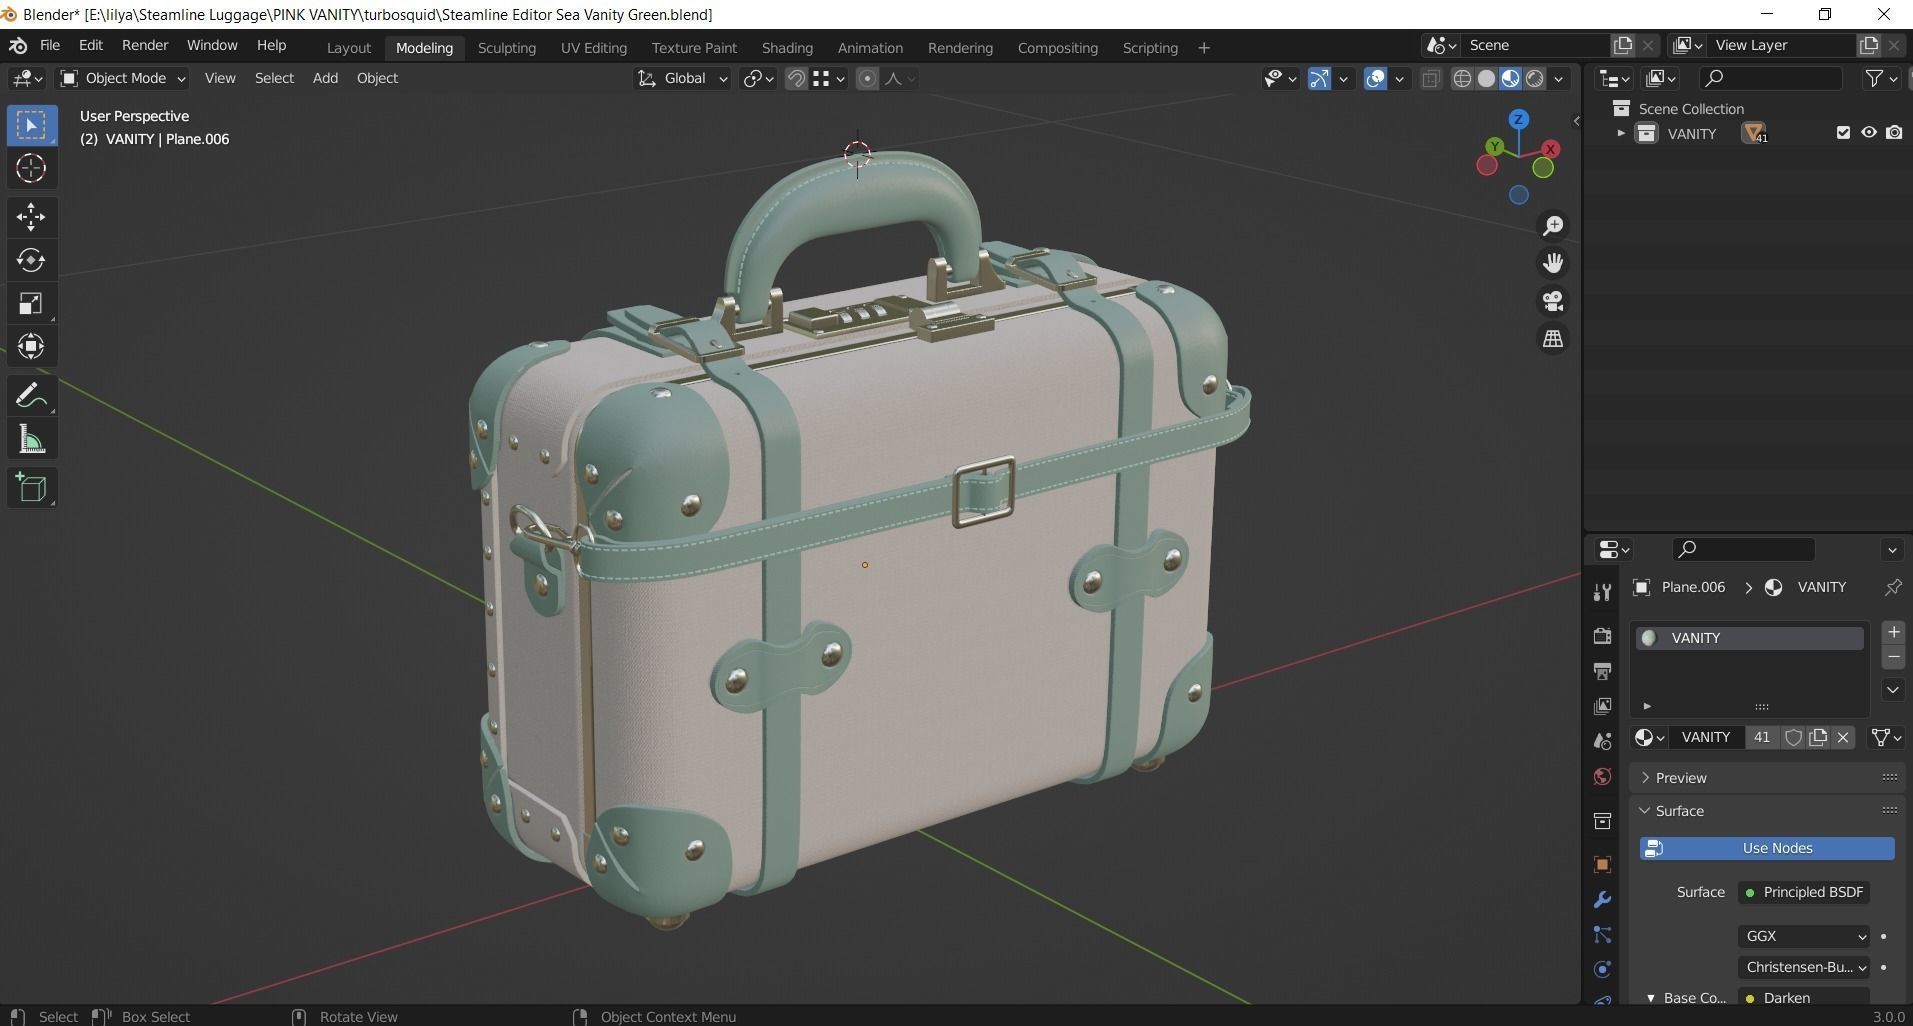Choose the Add Cube tool
1913x1026 pixels.
coord(31,488)
